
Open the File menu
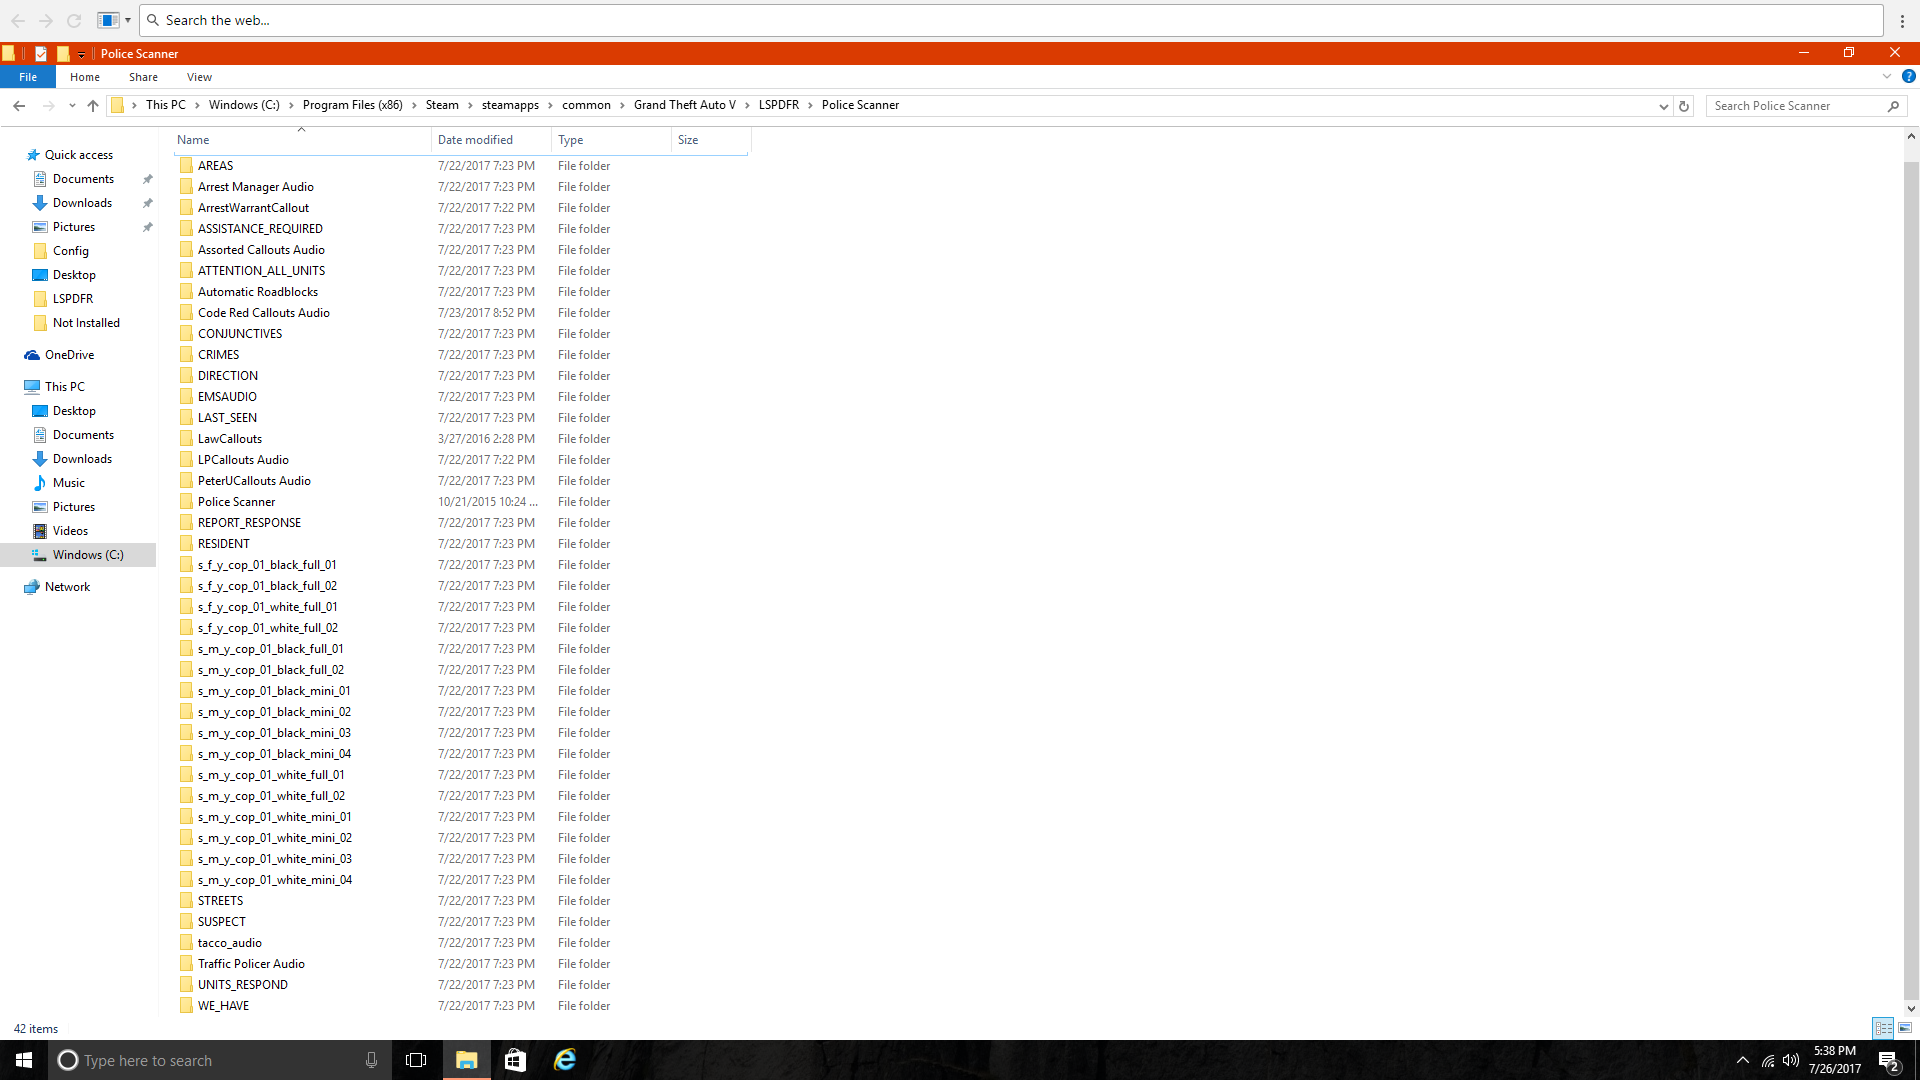pyautogui.click(x=28, y=77)
